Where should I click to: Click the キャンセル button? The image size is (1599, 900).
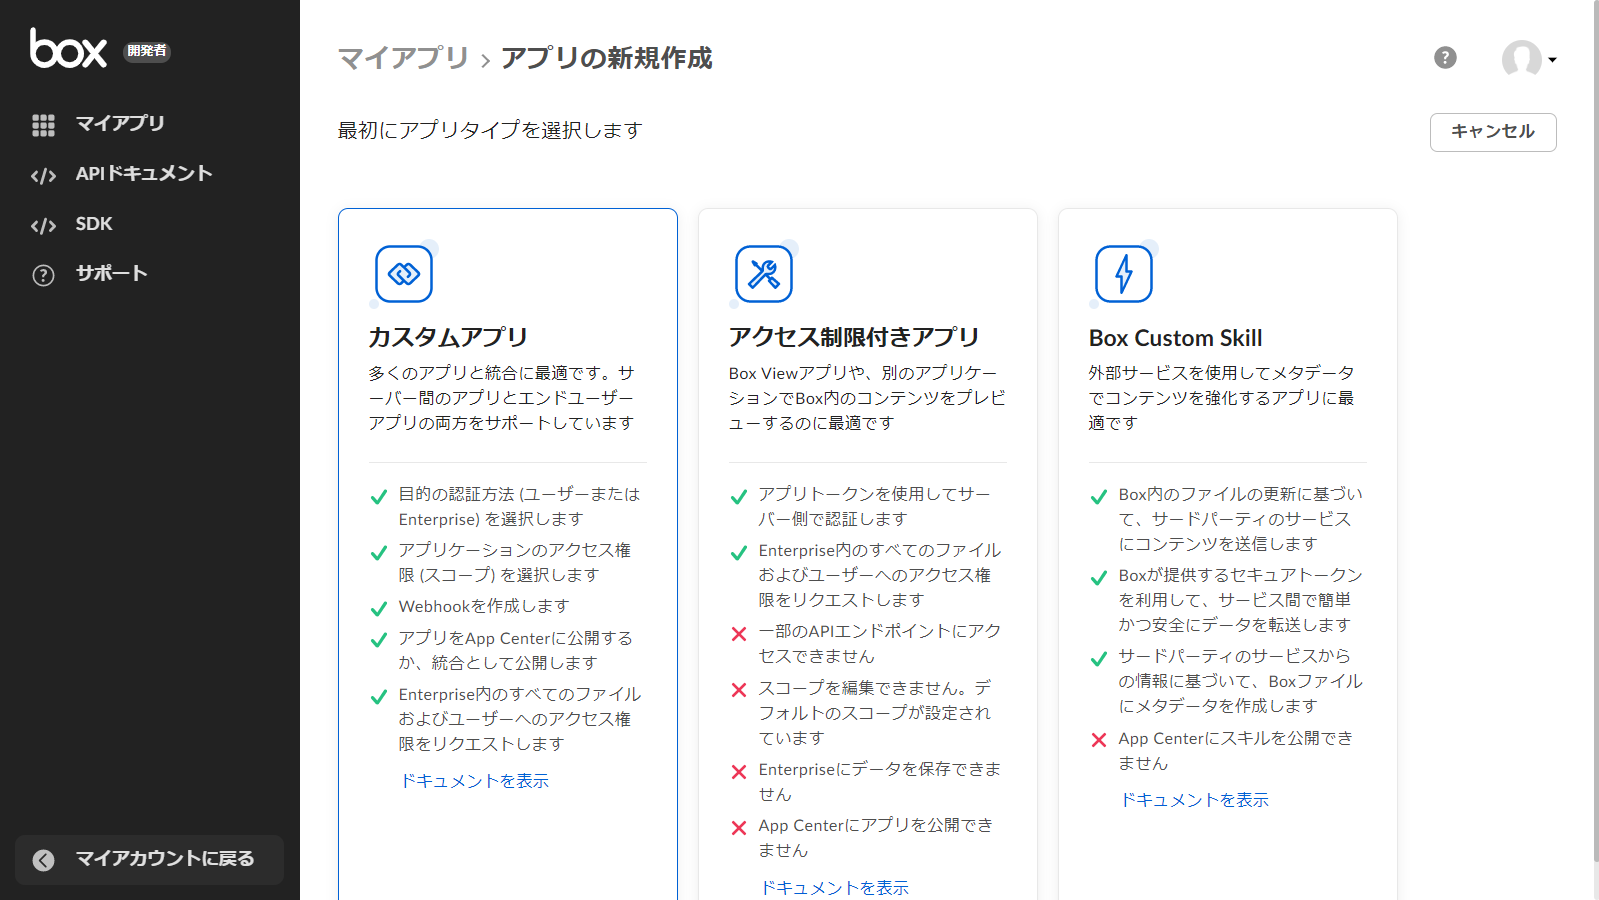click(x=1493, y=132)
